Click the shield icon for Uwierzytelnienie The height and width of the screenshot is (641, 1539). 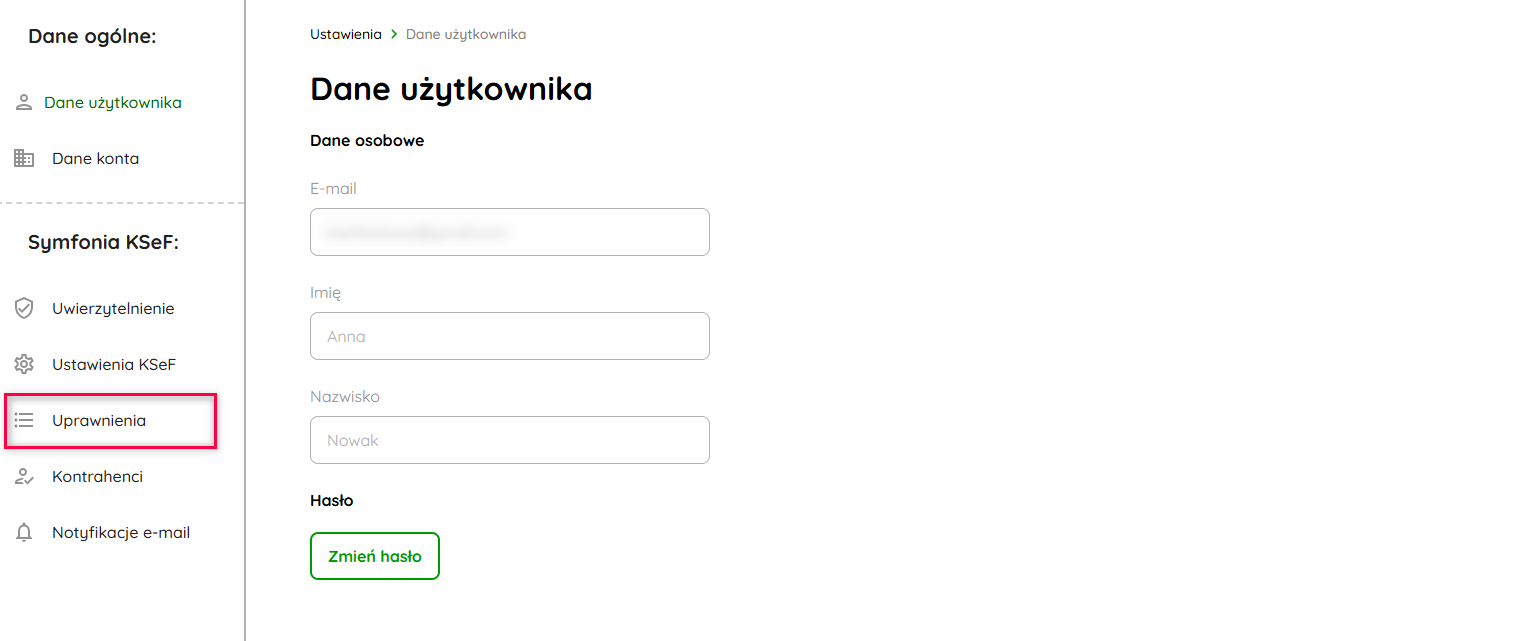tap(24, 308)
